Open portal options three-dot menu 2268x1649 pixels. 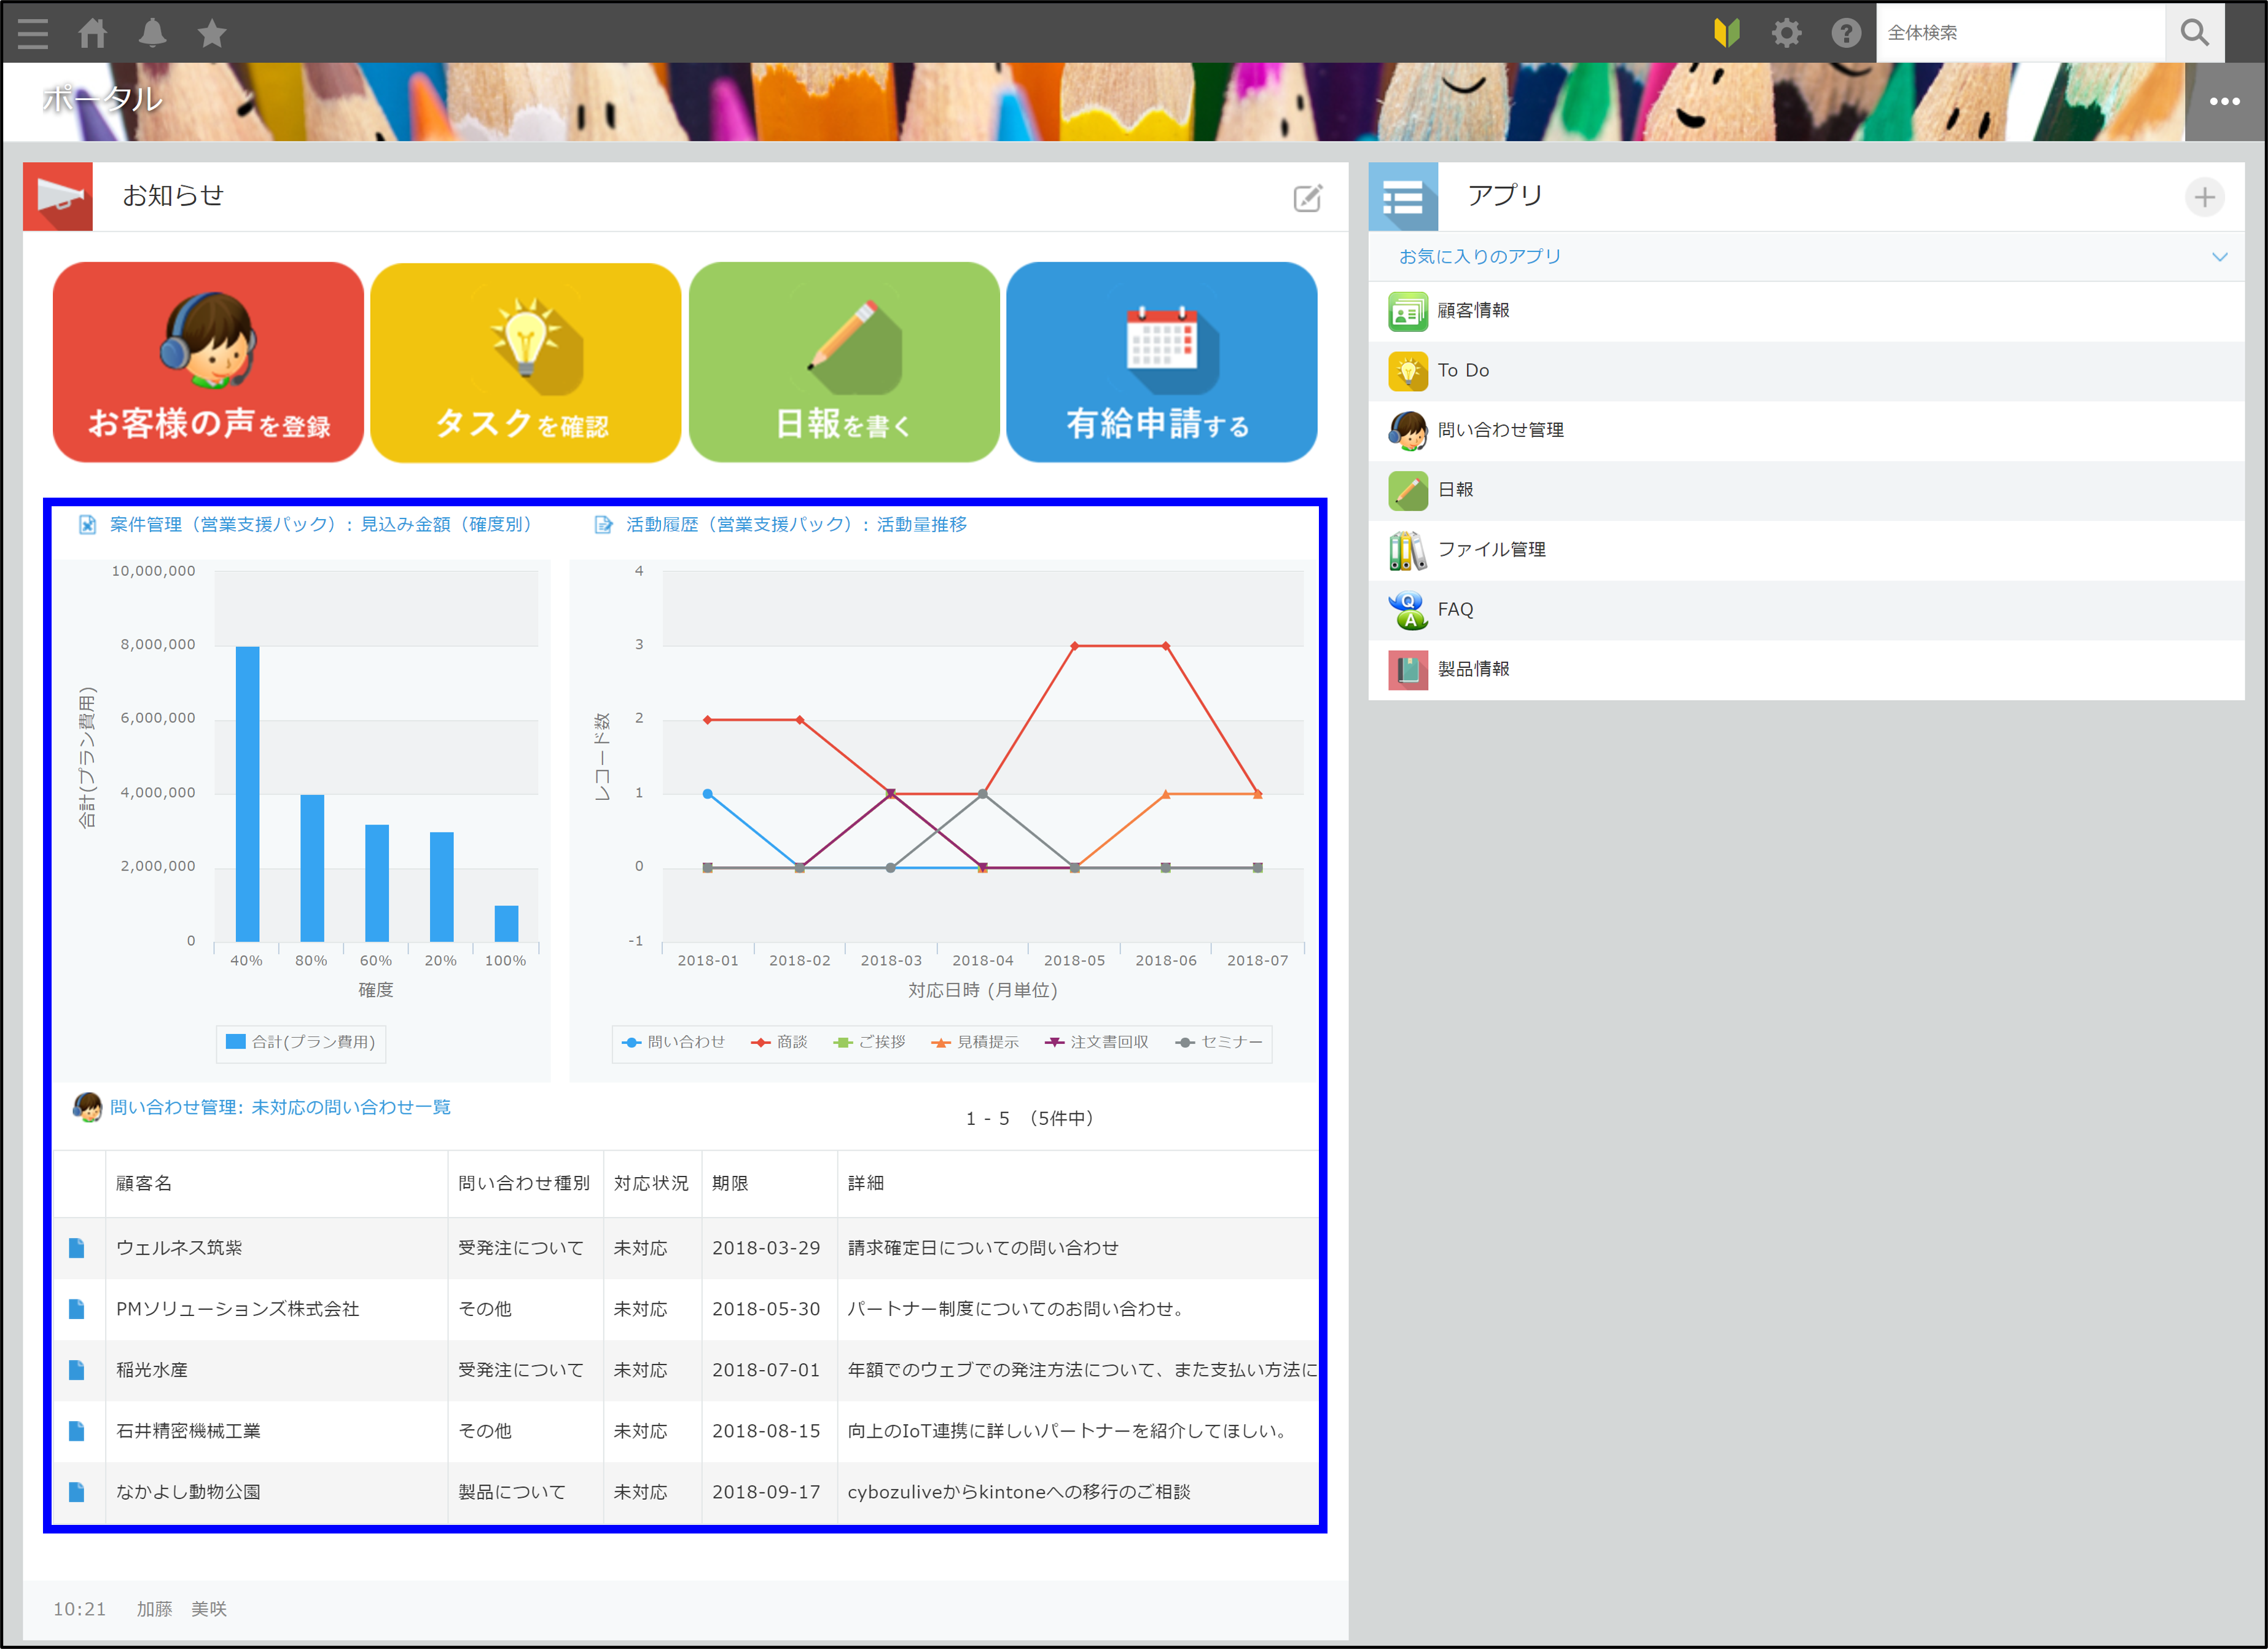2224,101
